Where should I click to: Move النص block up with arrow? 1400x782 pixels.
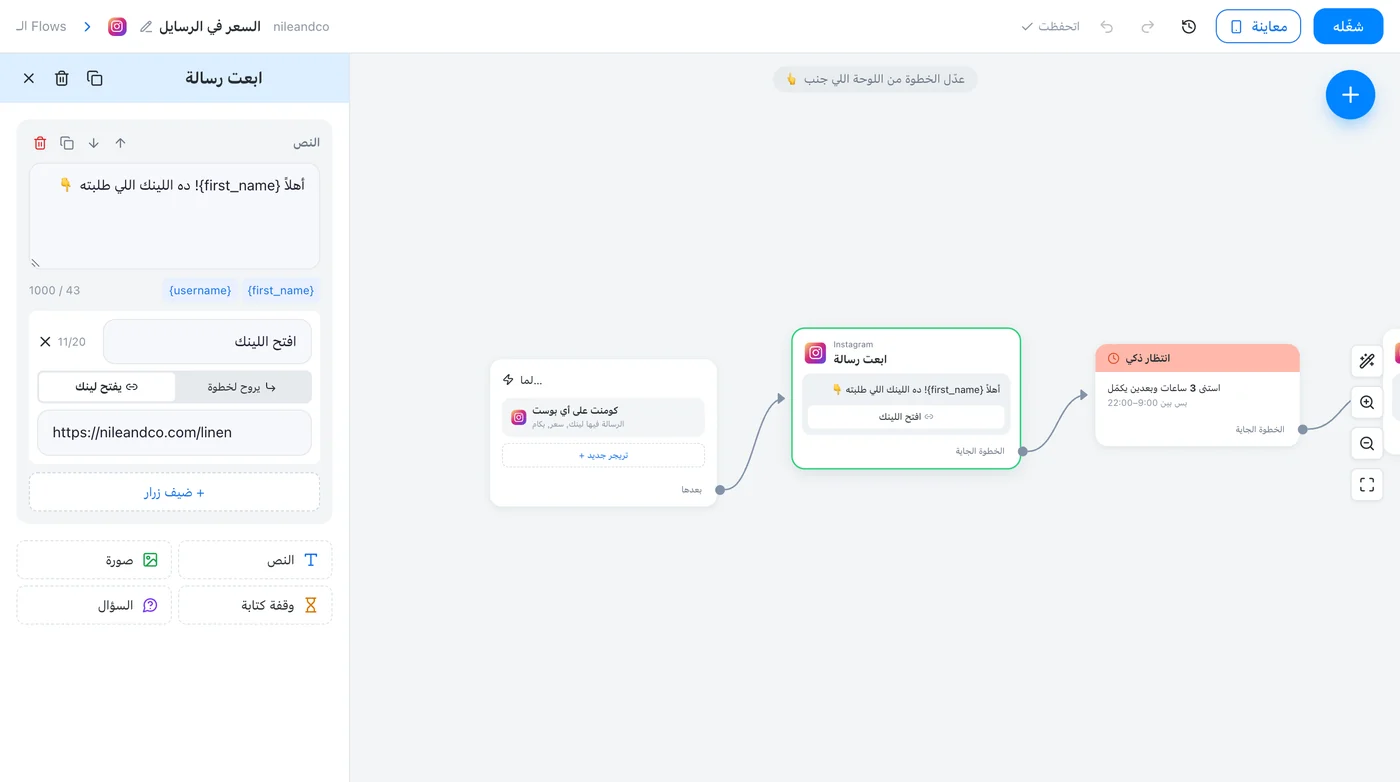[x=120, y=143]
